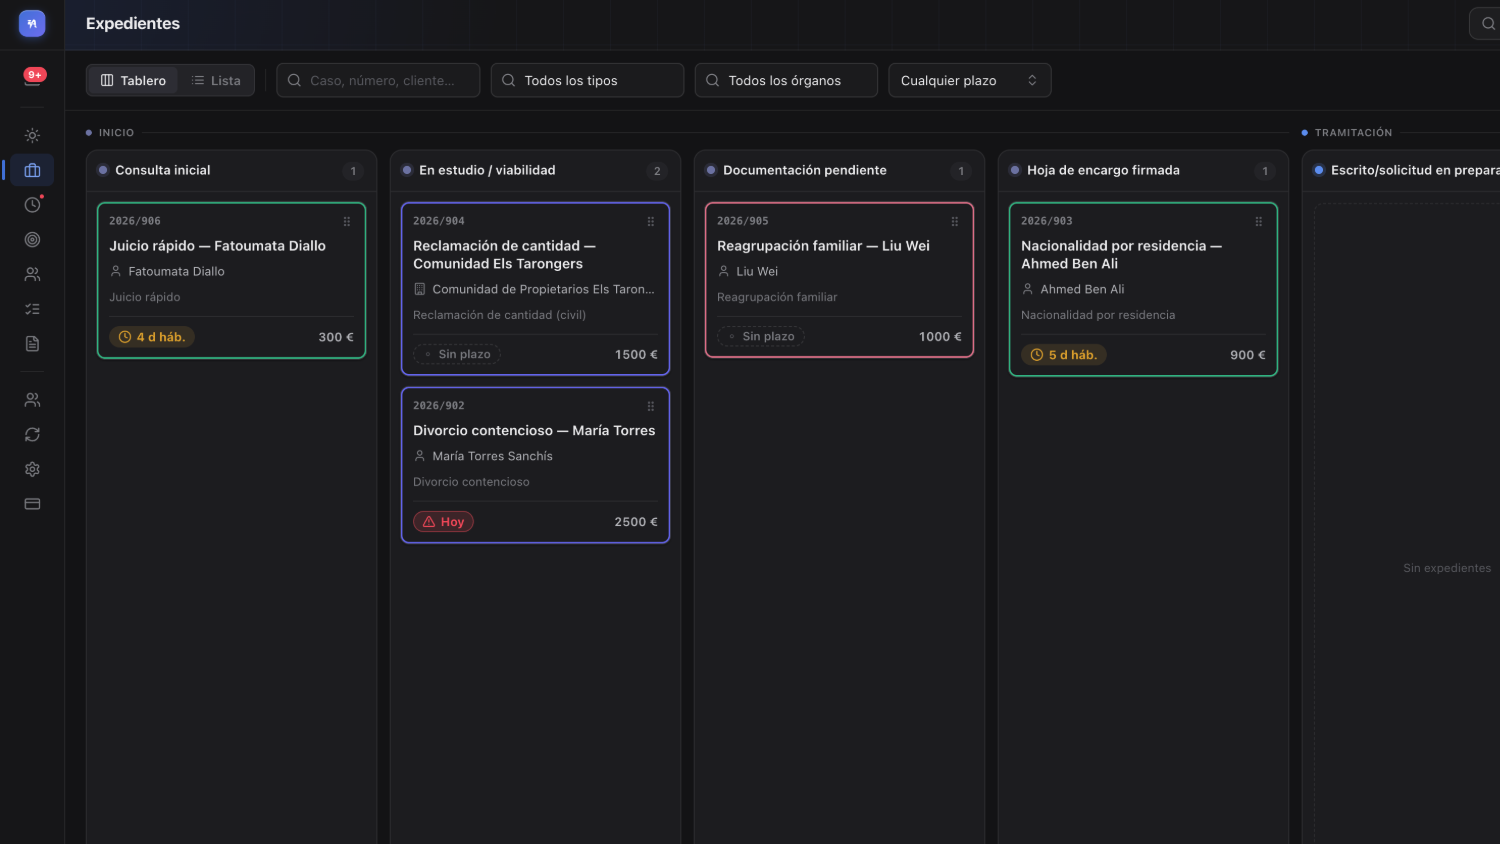Open the Todos los tipos filter

coord(587,80)
